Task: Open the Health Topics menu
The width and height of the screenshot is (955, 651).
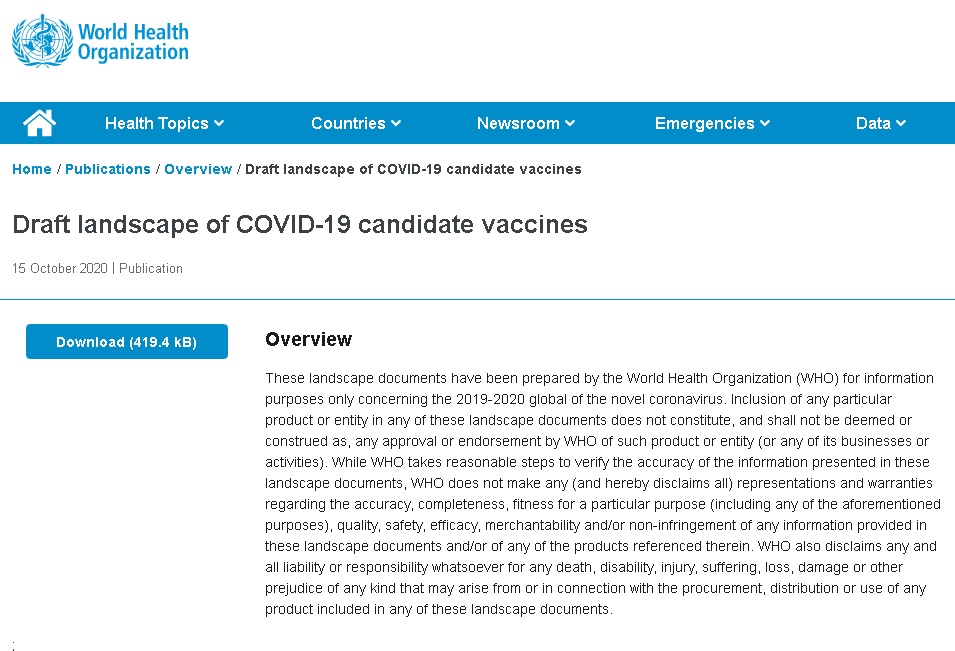Action: pos(157,124)
